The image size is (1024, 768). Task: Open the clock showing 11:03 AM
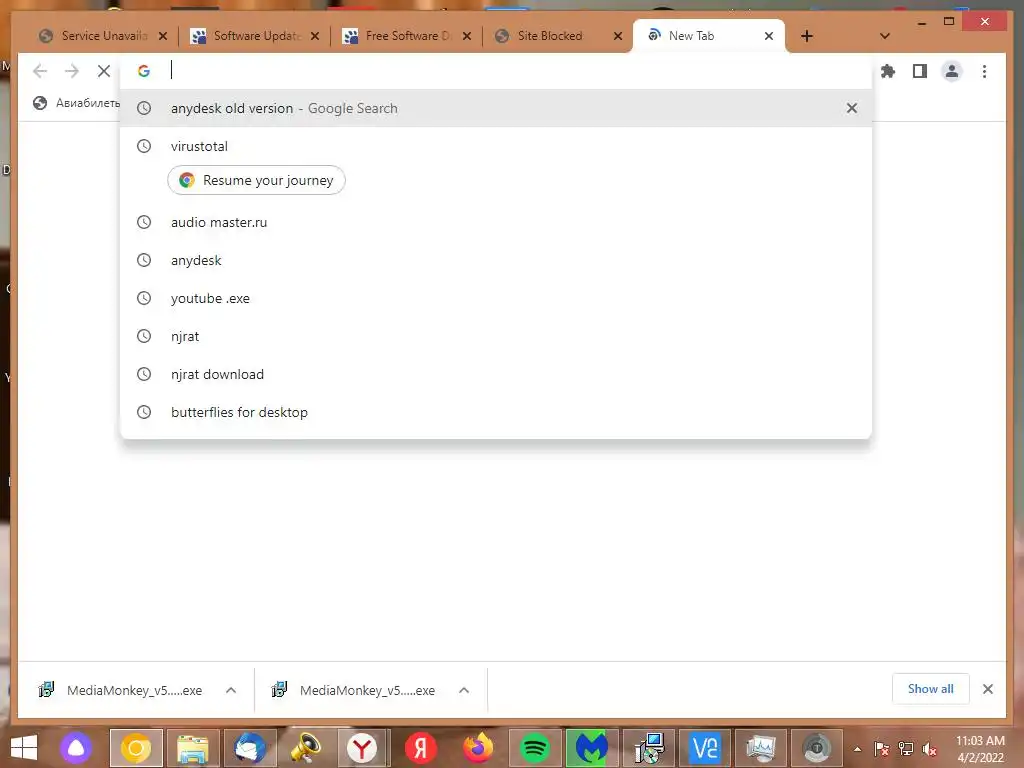[x=980, y=749]
